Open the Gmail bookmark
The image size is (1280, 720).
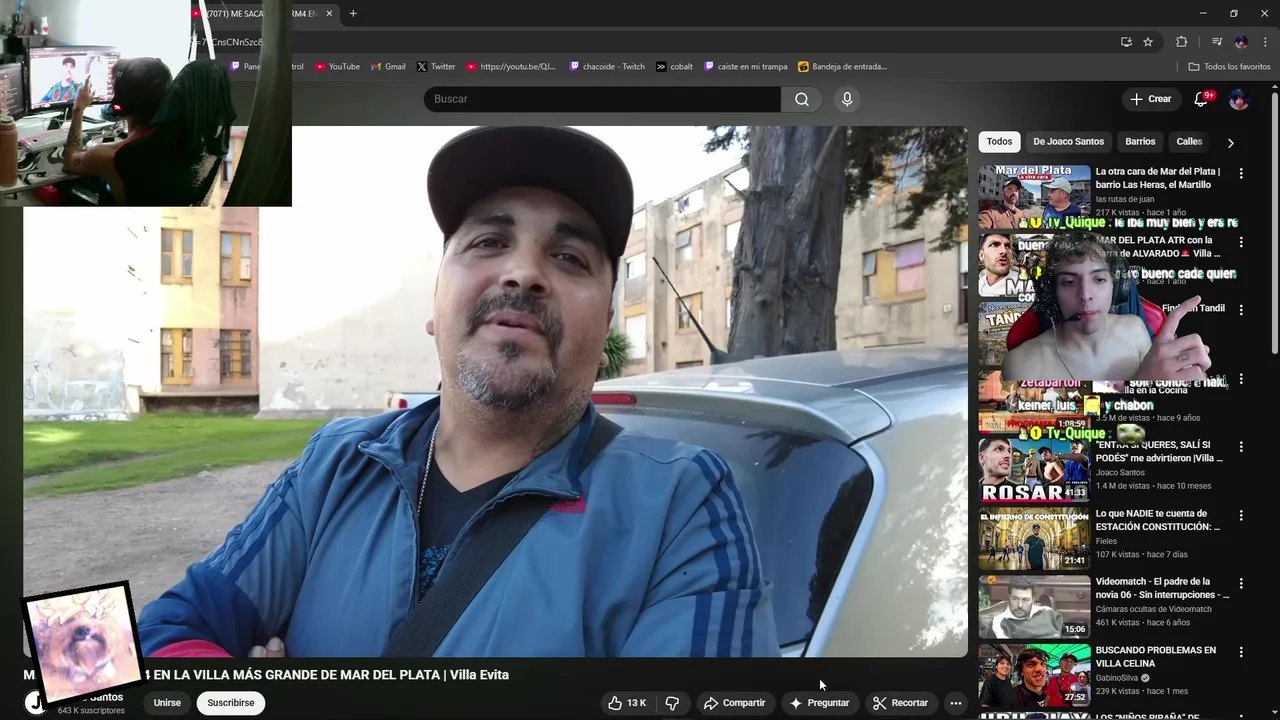388,67
